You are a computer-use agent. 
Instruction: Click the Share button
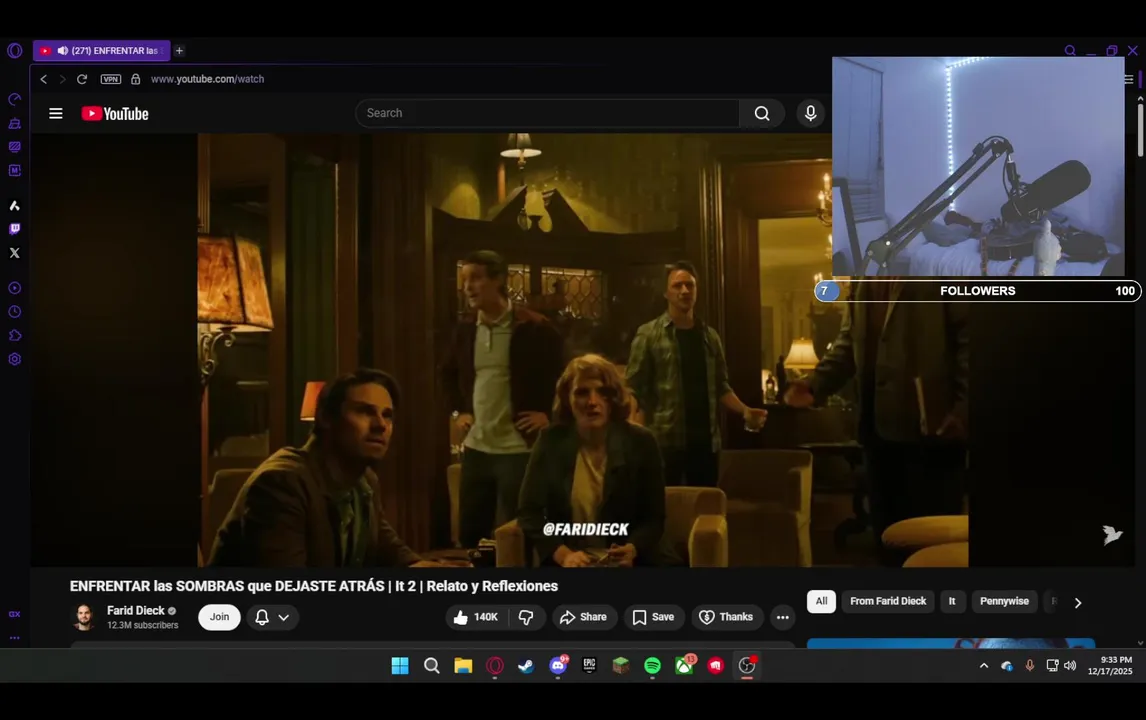[x=584, y=617]
